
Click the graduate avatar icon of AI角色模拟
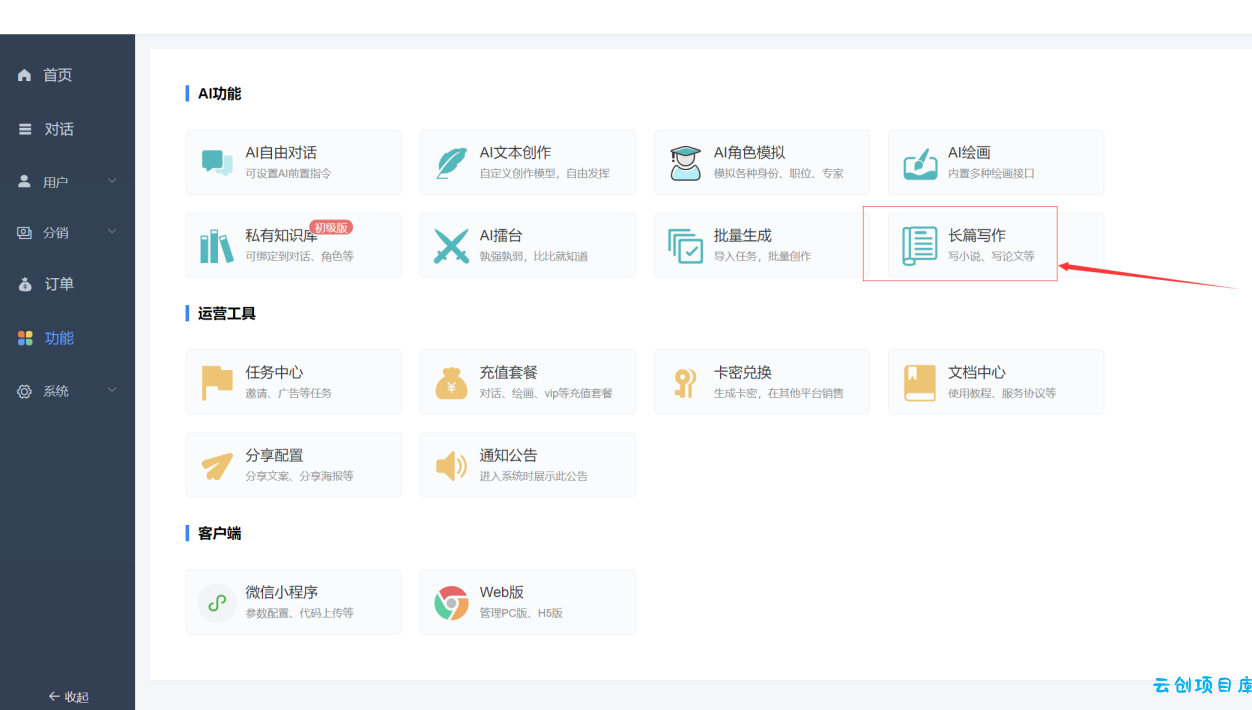pyautogui.click(x=685, y=162)
